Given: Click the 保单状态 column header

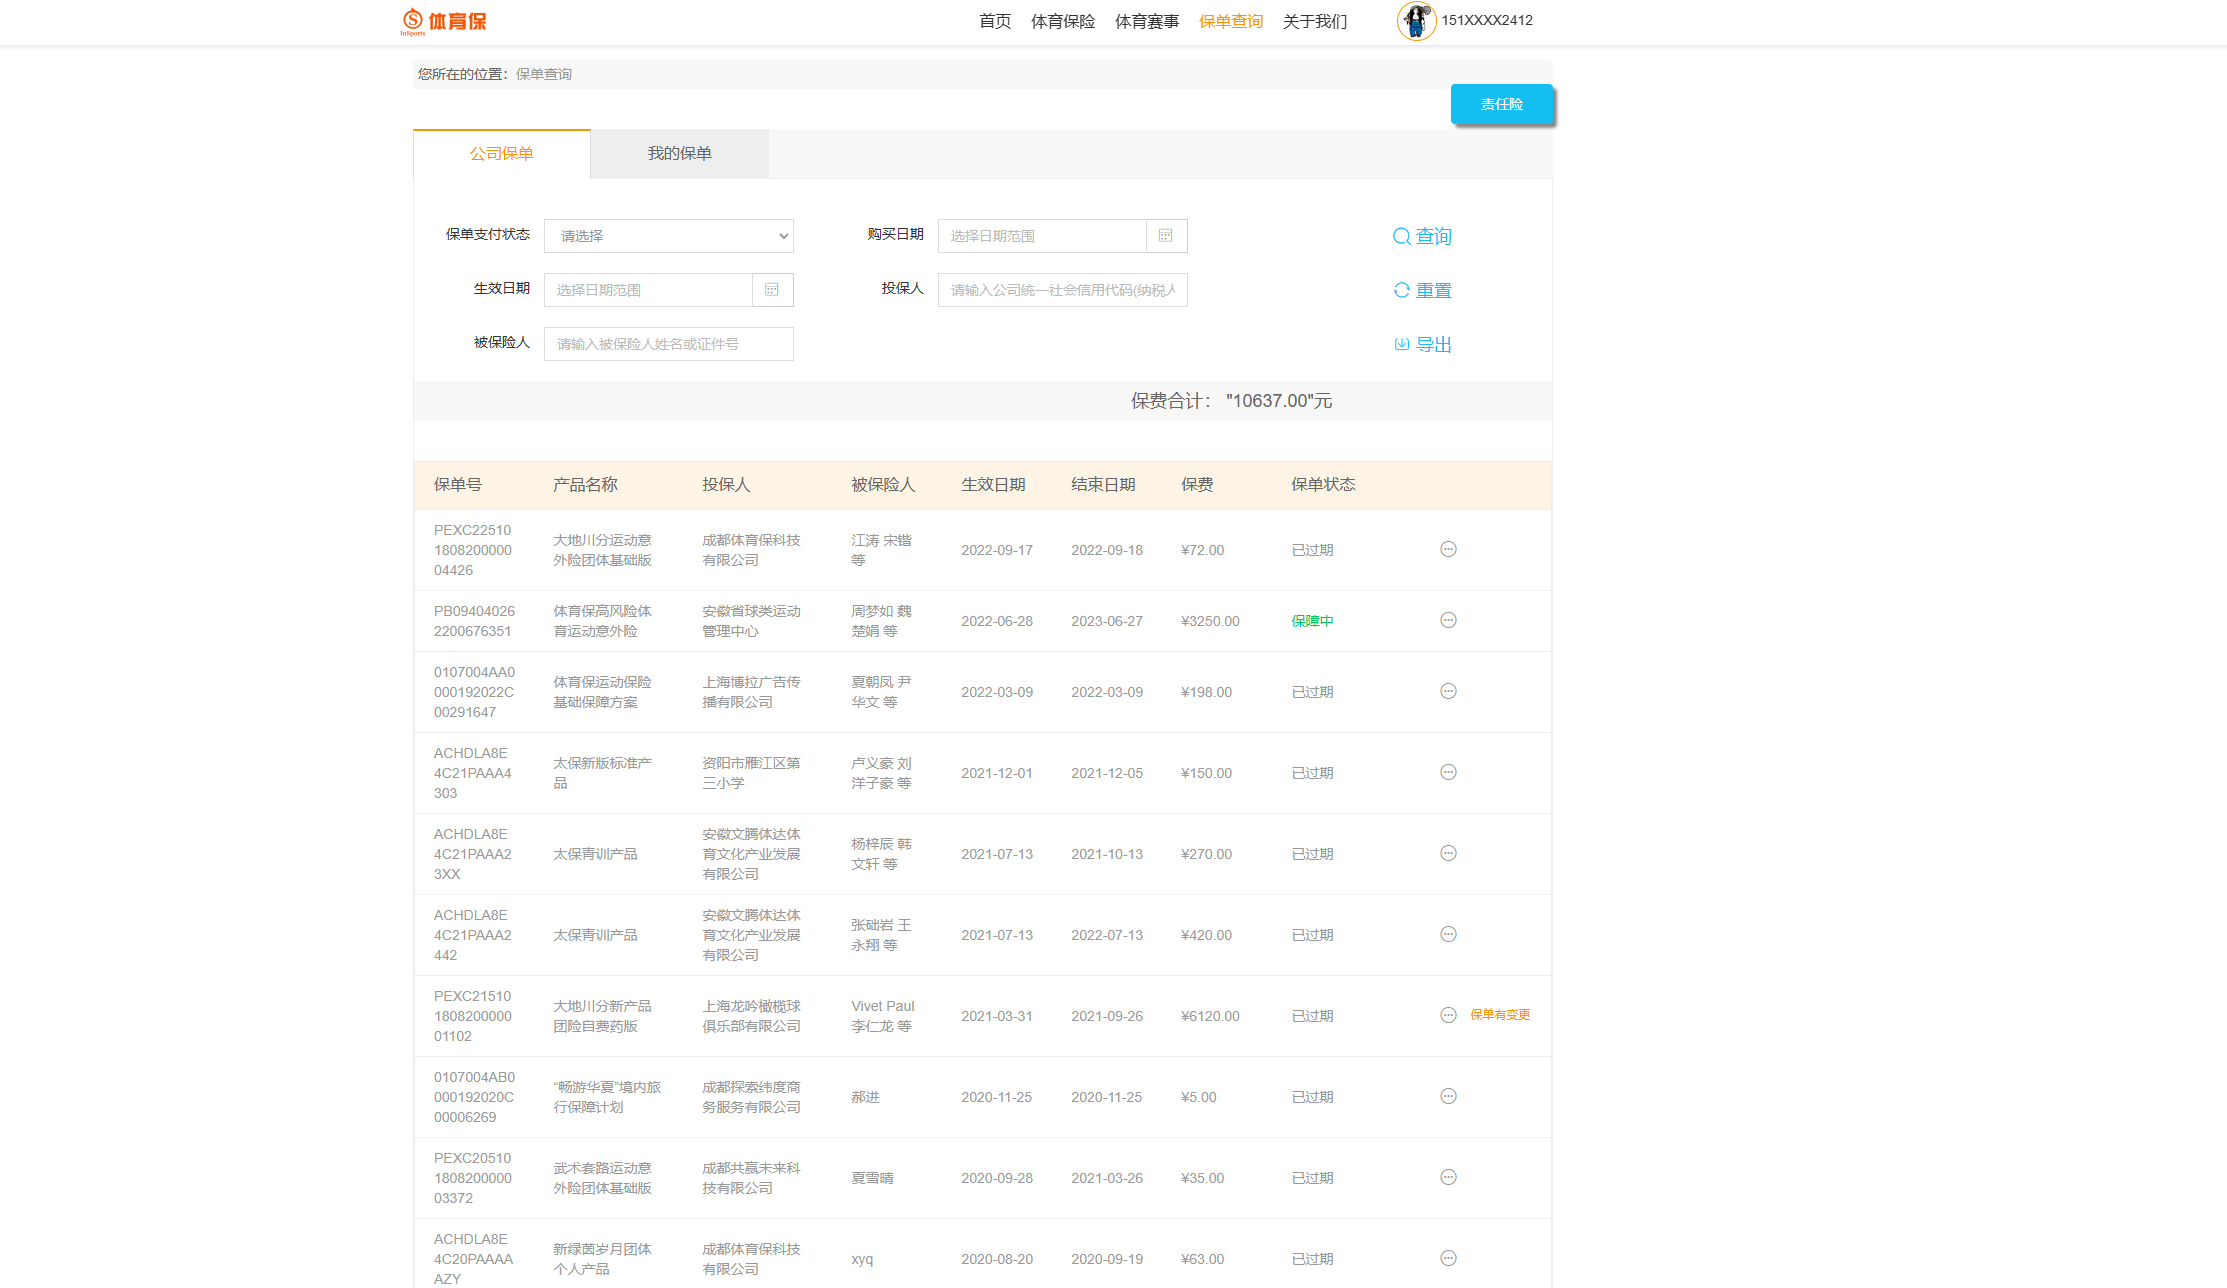Looking at the screenshot, I should 1323,485.
